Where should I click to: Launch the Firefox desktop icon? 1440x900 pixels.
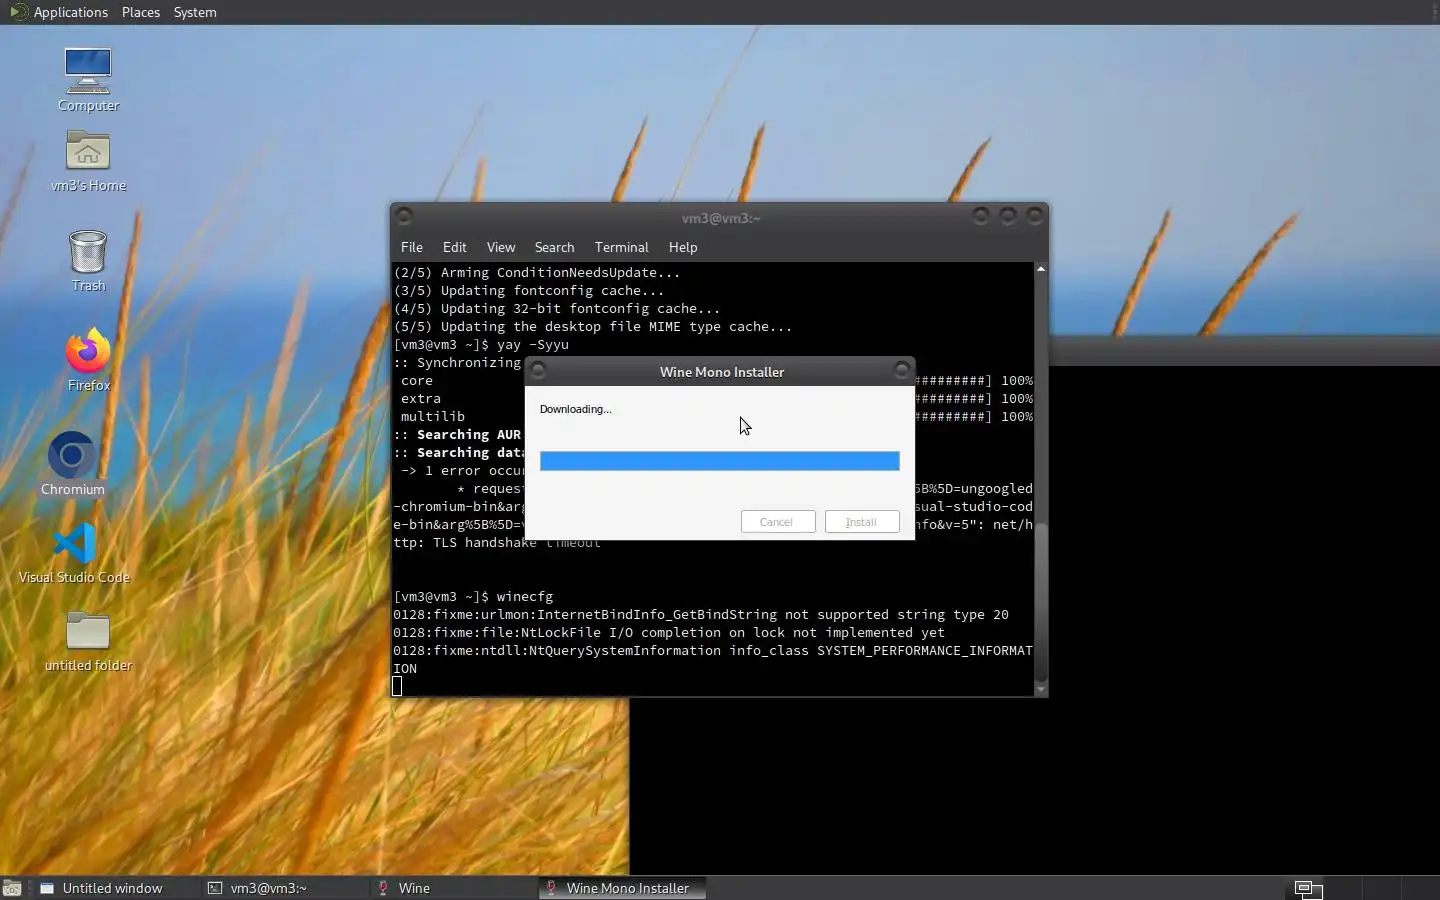pos(88,360)
